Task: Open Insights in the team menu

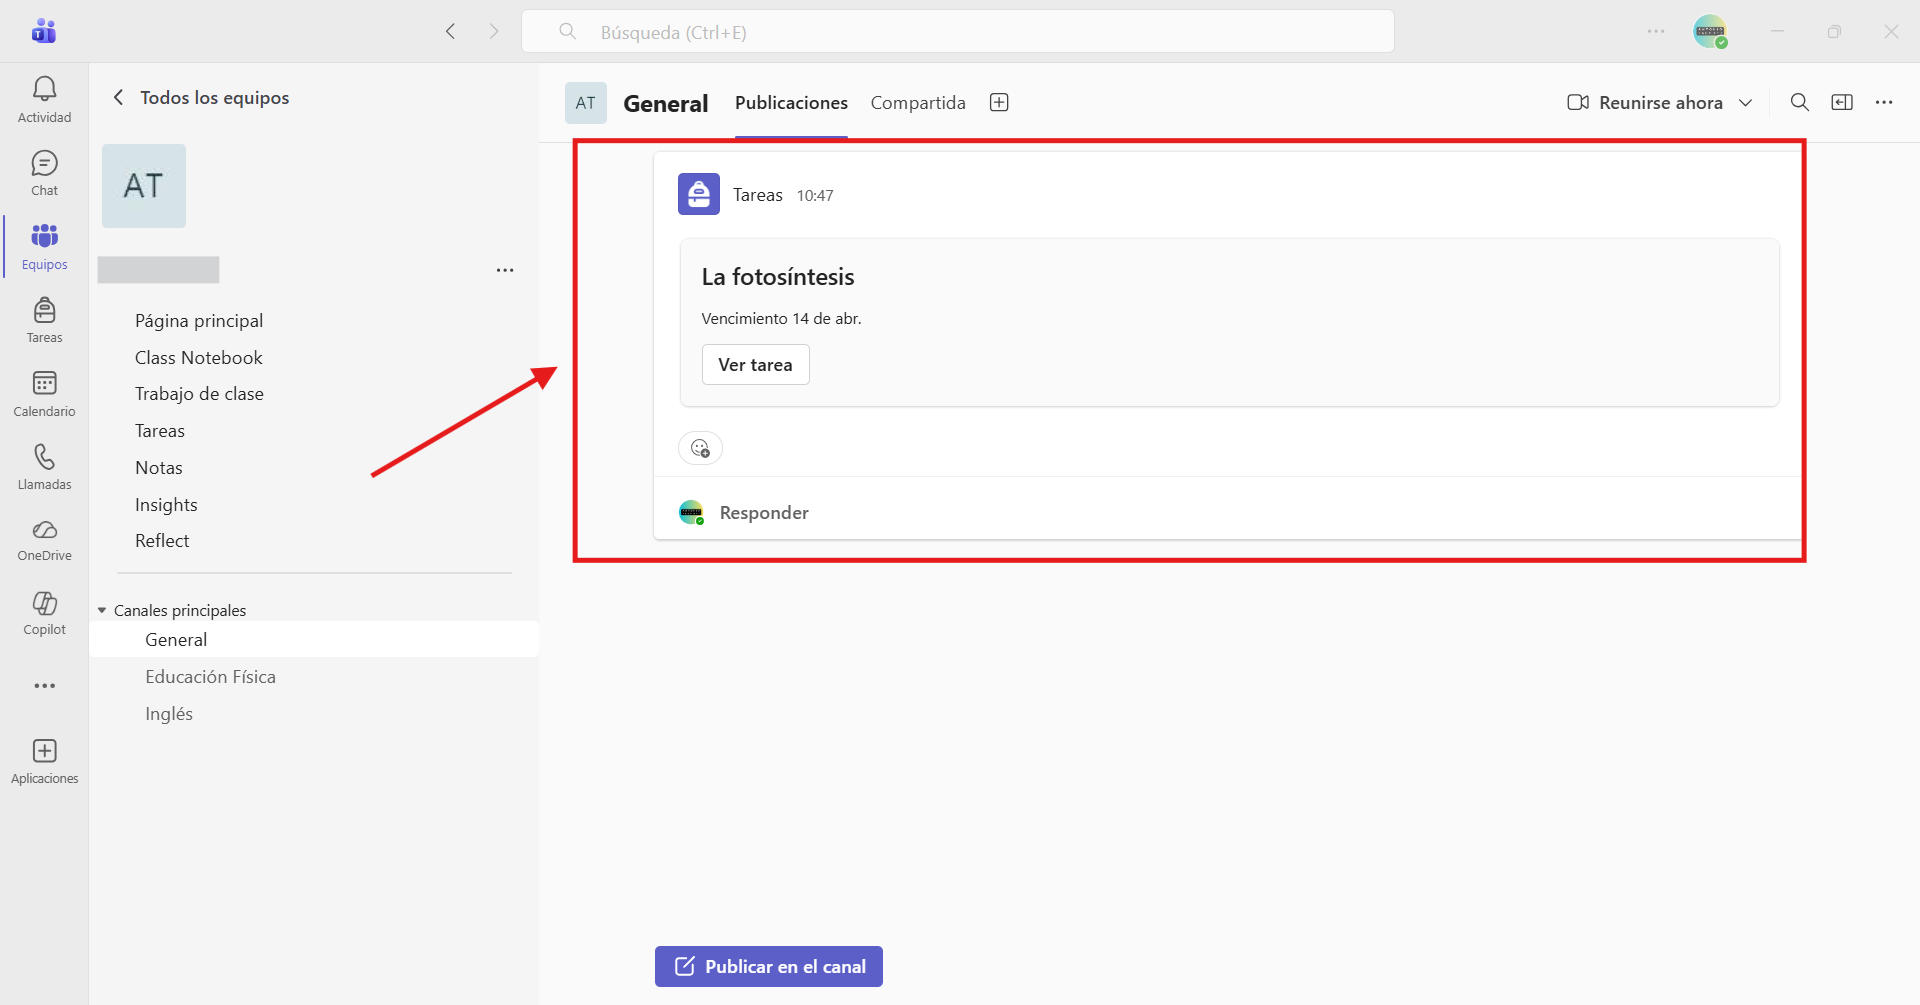Action: point(166,505)
